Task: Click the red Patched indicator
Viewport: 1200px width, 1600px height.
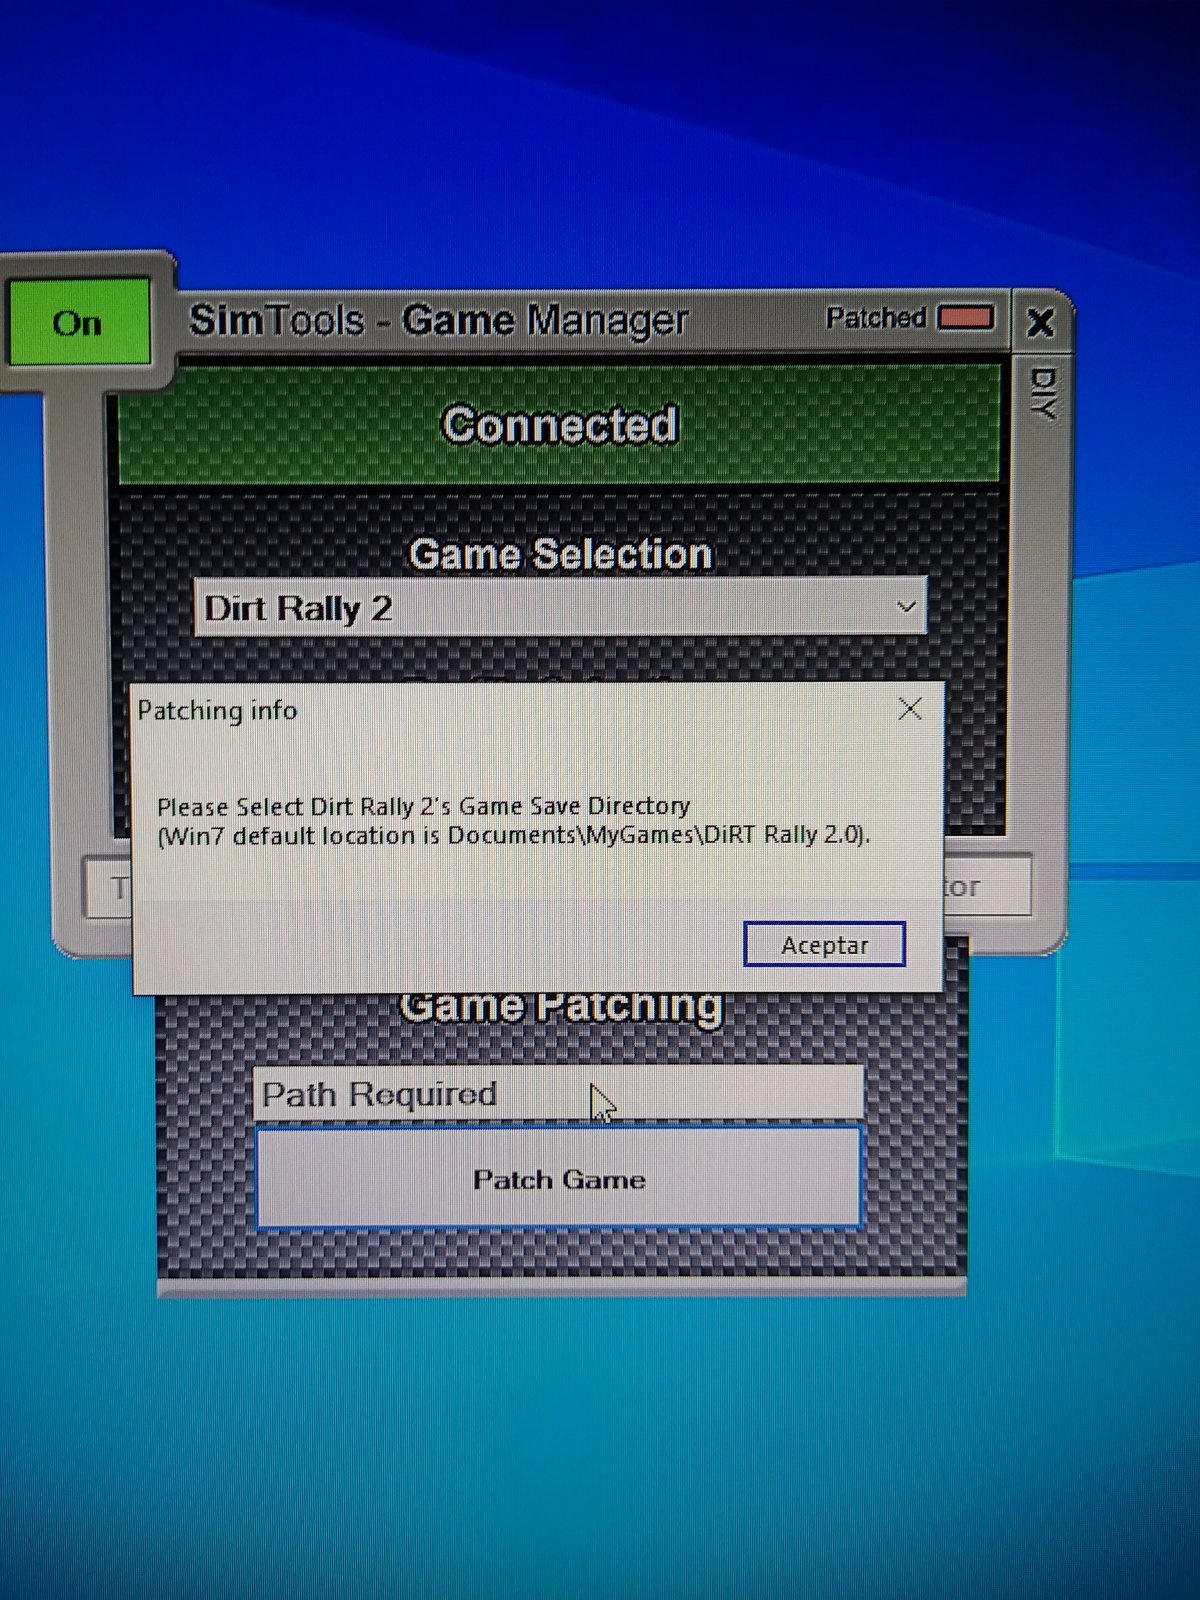Action: coord(965,318)
